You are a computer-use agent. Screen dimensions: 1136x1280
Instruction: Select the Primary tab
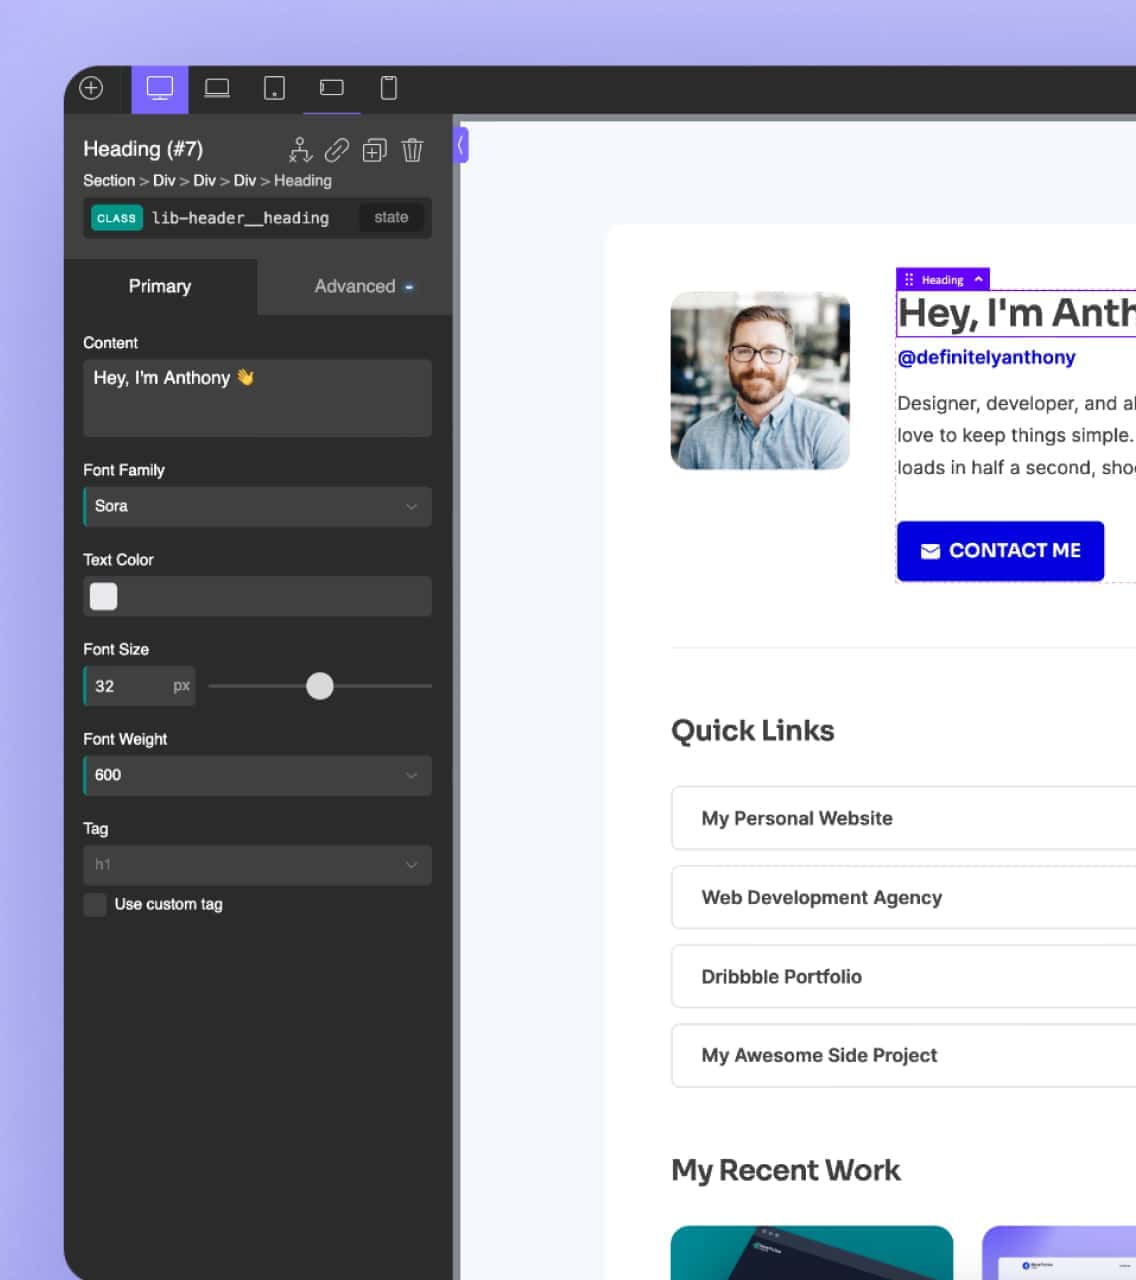tap(159, 287)
